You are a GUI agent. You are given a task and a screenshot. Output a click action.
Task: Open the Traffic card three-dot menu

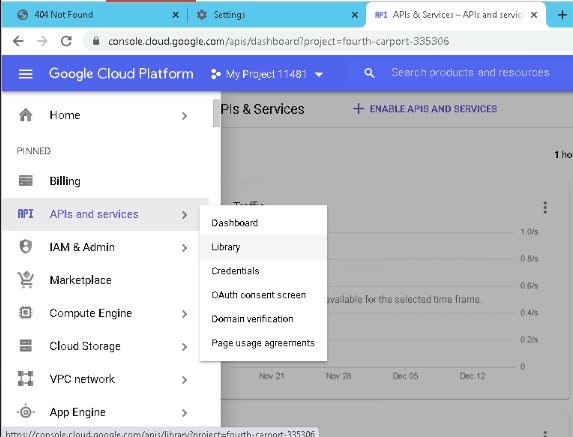tap(545, 208)
